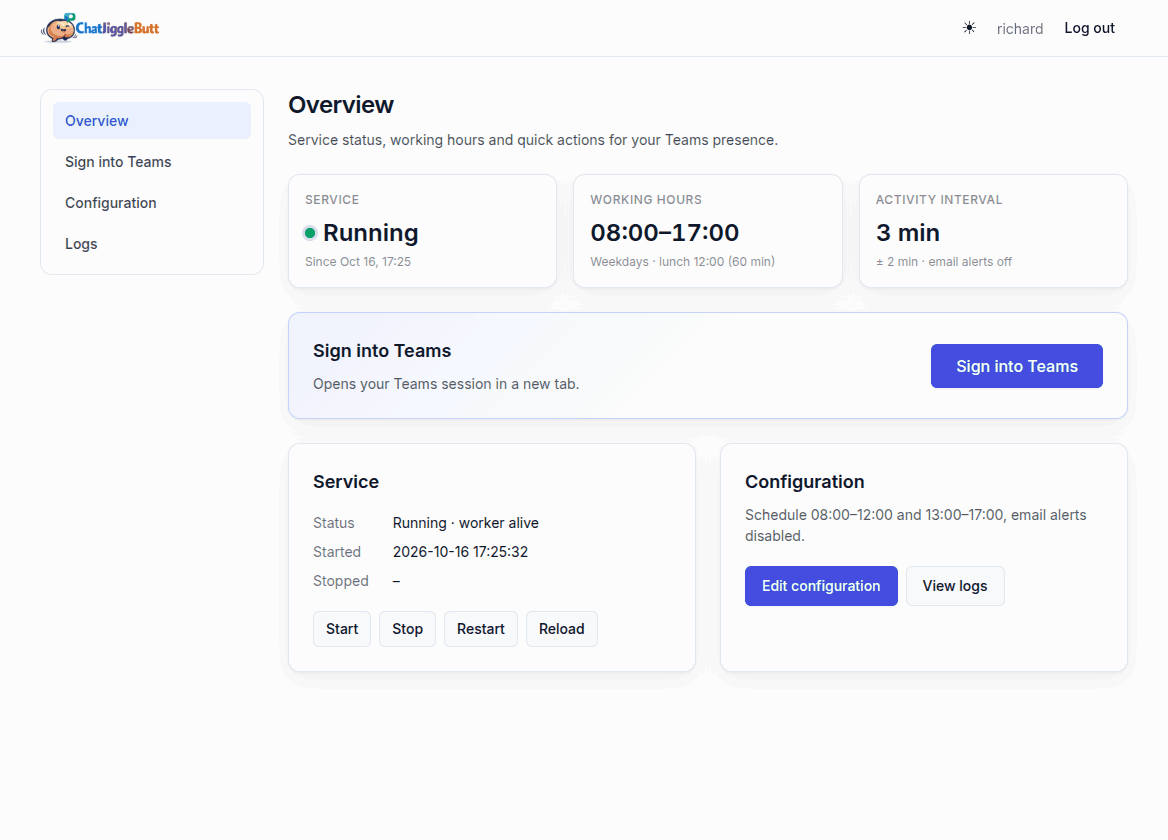
Task: Click the ChatJiggleButt logo
Action: [100, 28]
